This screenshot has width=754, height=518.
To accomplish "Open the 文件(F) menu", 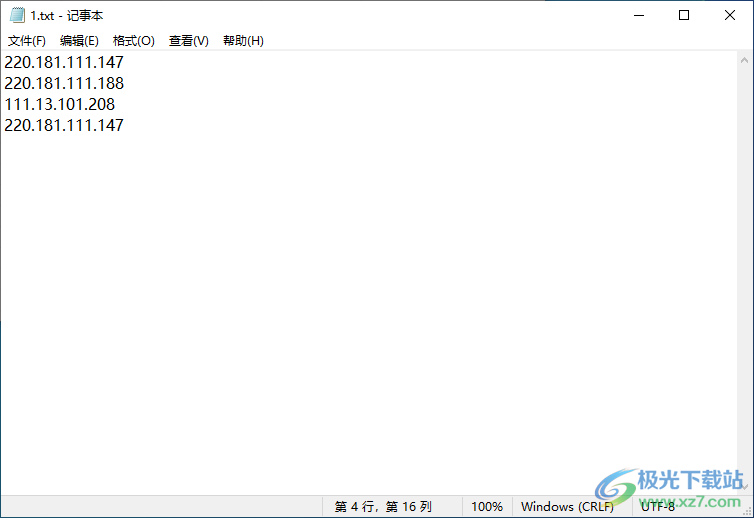I will (x=26, y=41).
